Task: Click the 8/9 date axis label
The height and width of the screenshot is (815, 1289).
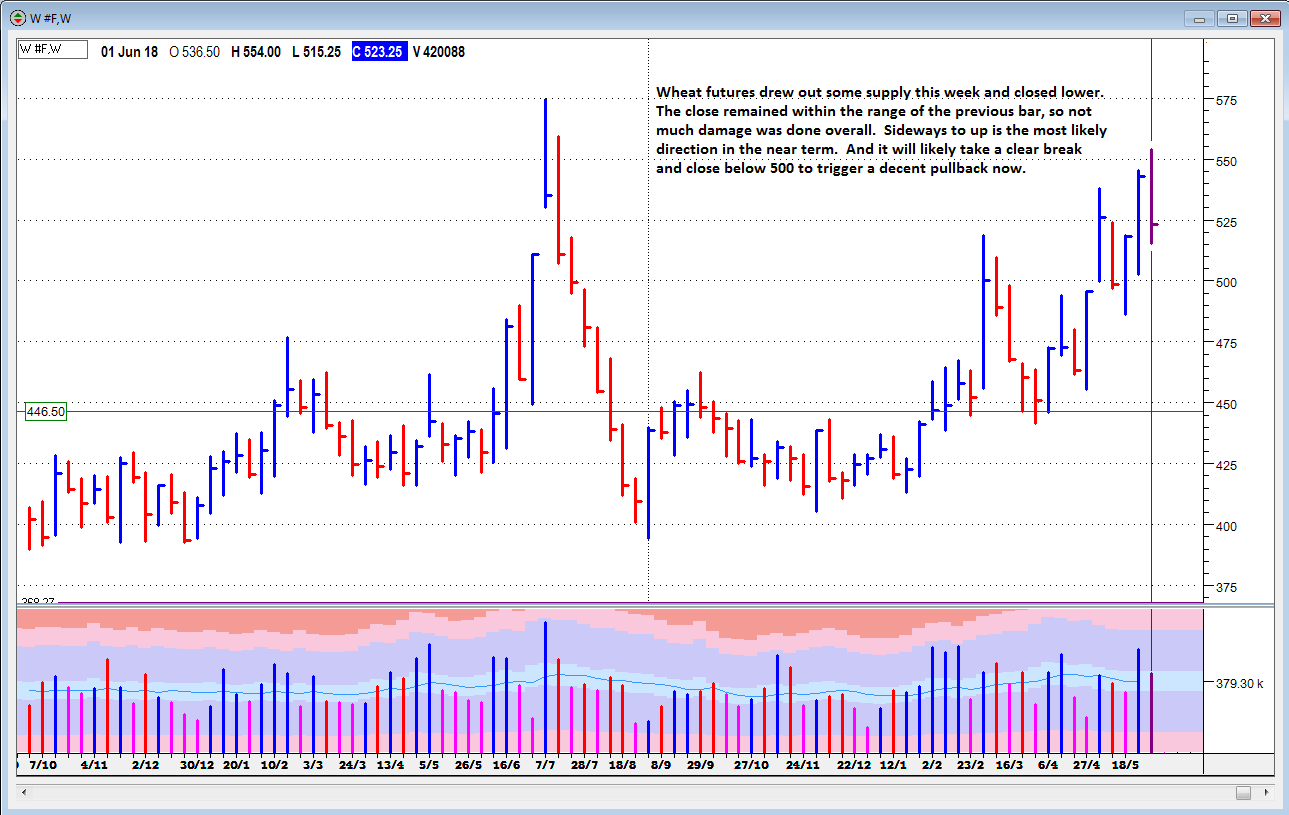Action: pyautogui.click(x=660, y=765)
